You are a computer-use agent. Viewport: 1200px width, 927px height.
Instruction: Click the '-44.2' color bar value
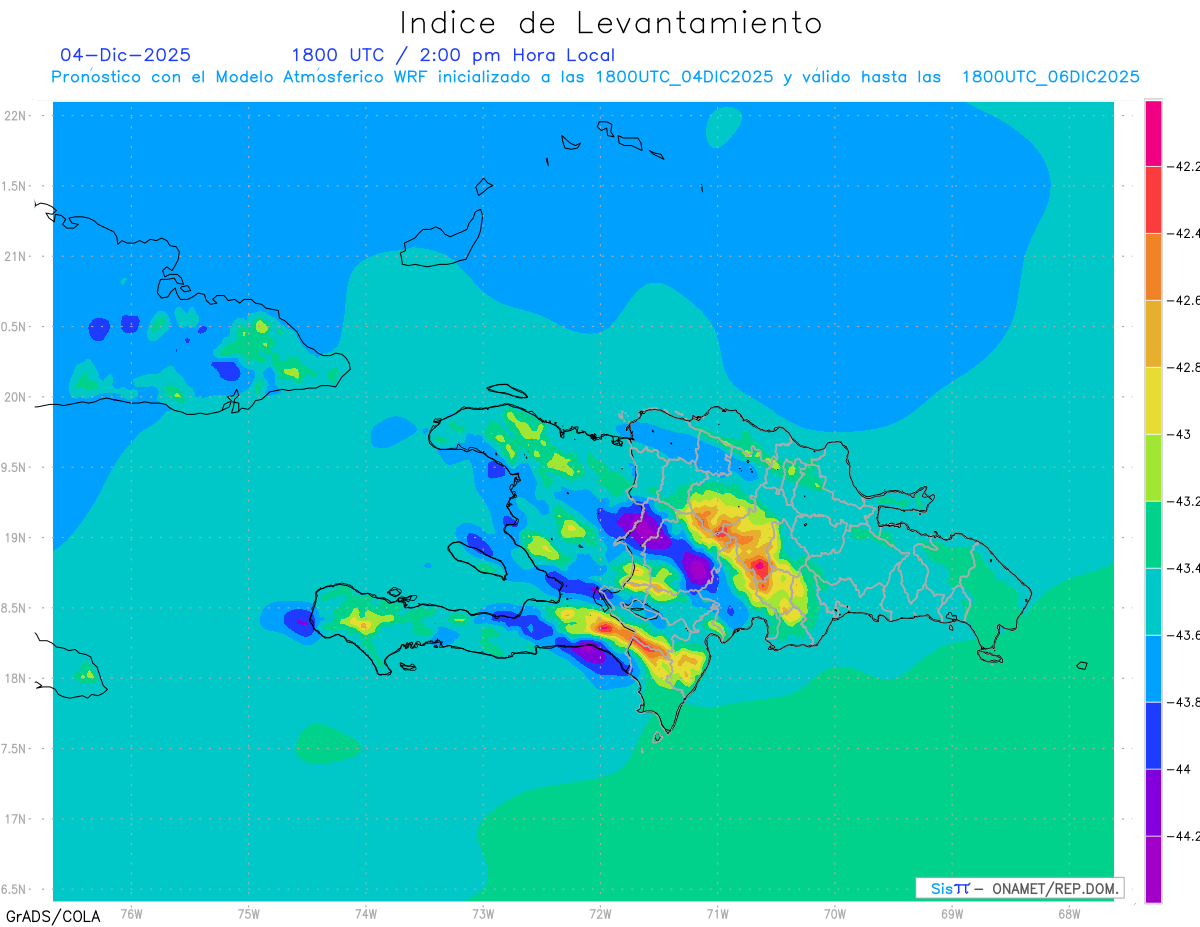click(1185, 836)
